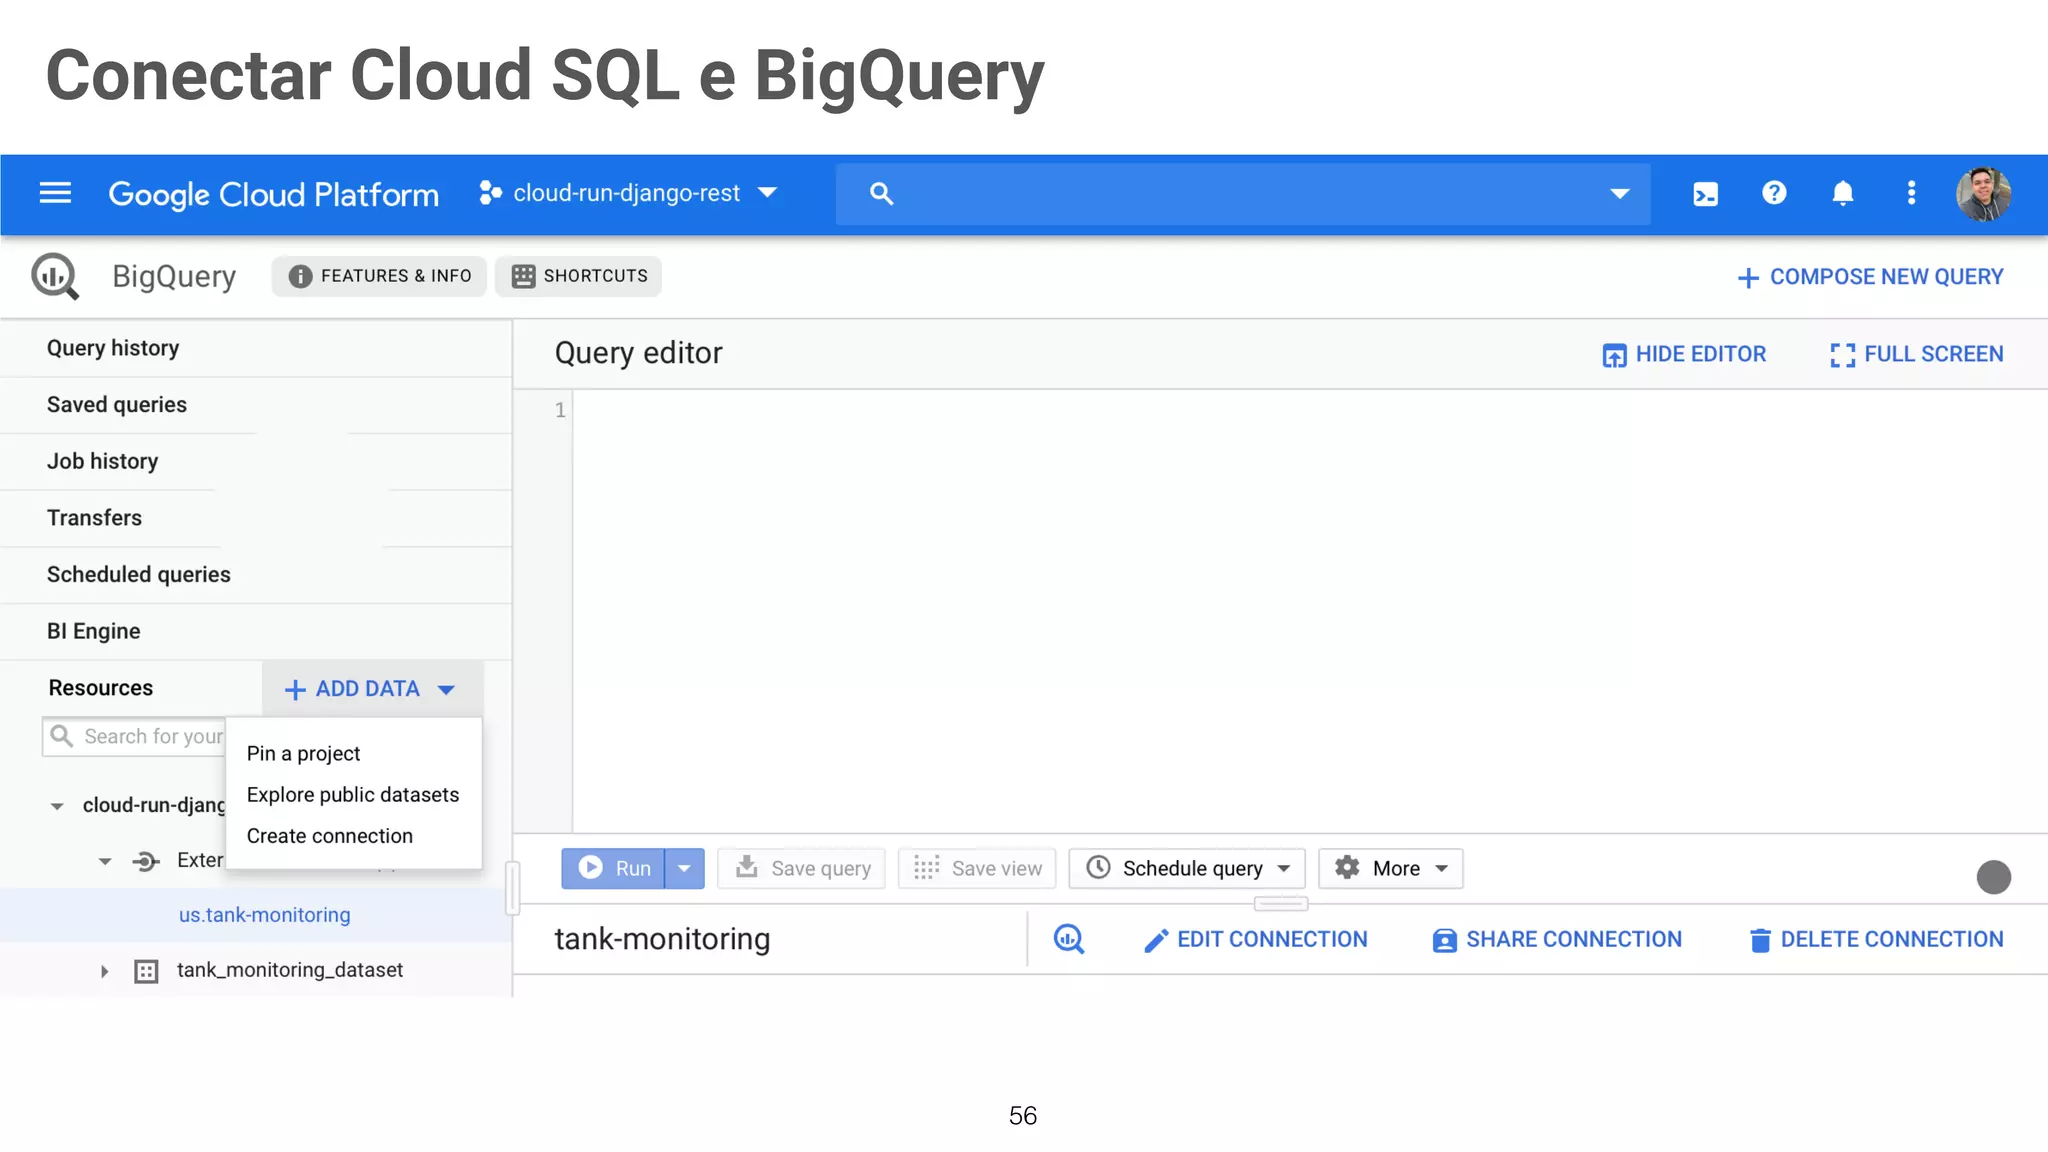This screenshot has width=2048, height=1152.
Task: Click the query connection magnifier icon
Action: click(1069, 939)
